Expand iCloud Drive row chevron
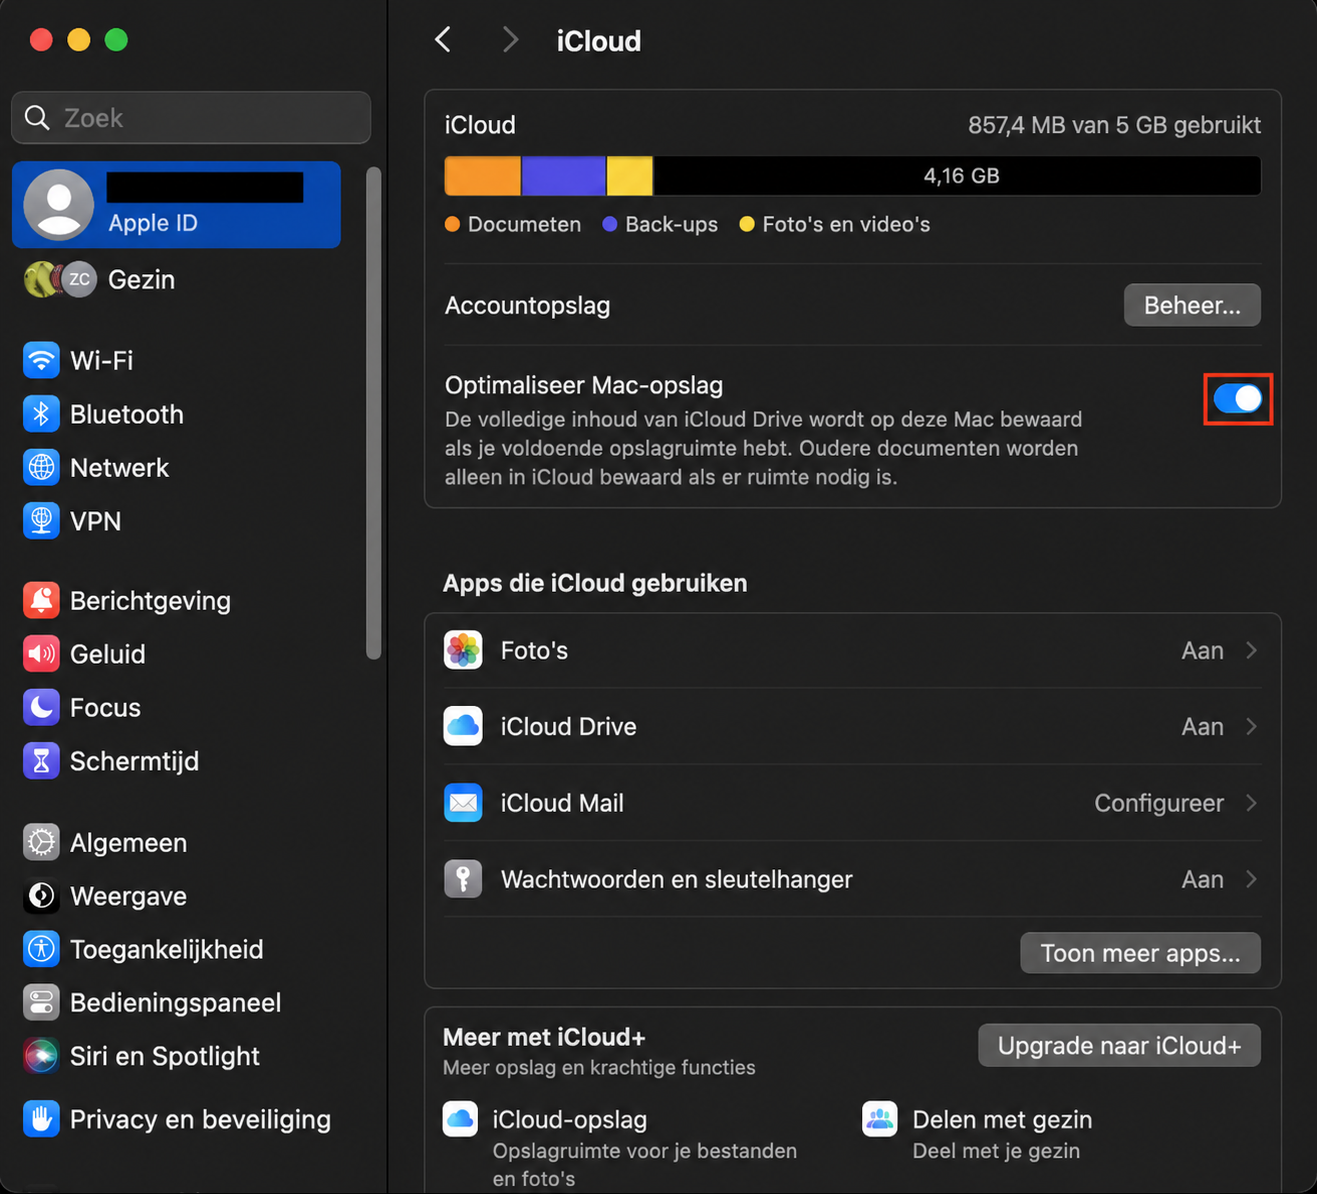Image resolution: width=1317 pixels, height=1194 pixels. tap(1251, 726)
